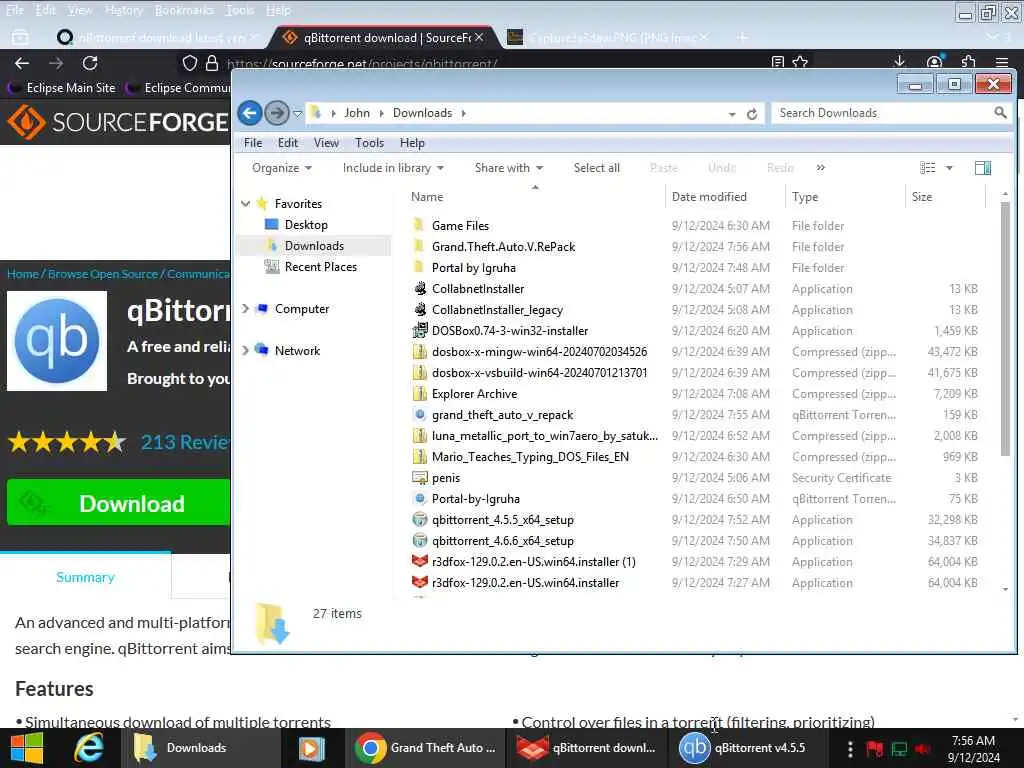1024x768 pixels.
Task: Select the Explorer Archive zip icon
Action: [420, 394]
